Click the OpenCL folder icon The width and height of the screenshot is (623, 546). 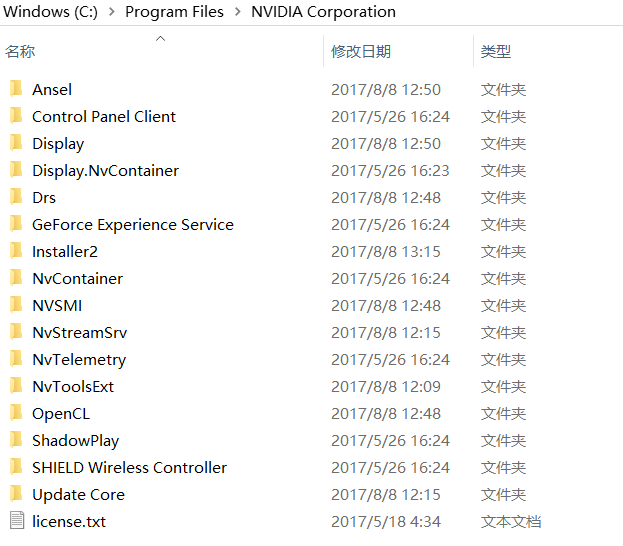pos(16,413)
